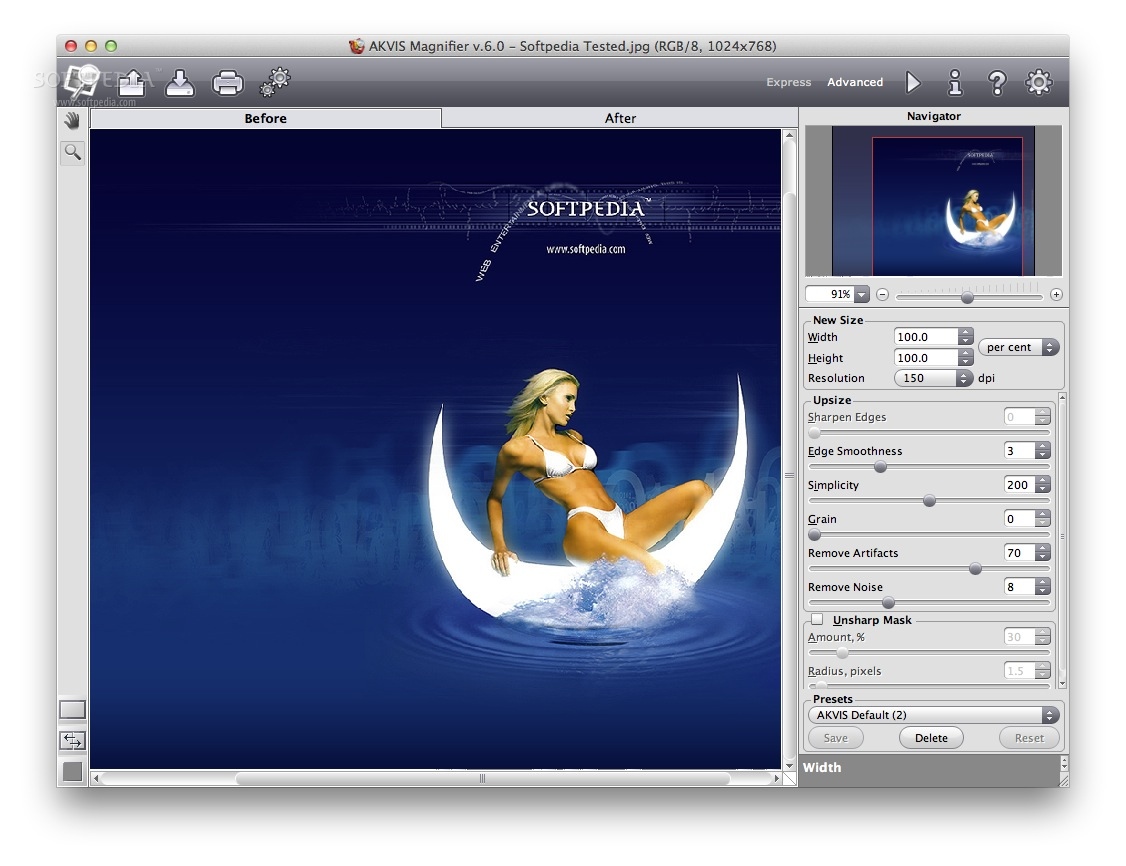Open the 'per cent' units dropdown
This screenshot has height=866, width=1126.
1018,347
